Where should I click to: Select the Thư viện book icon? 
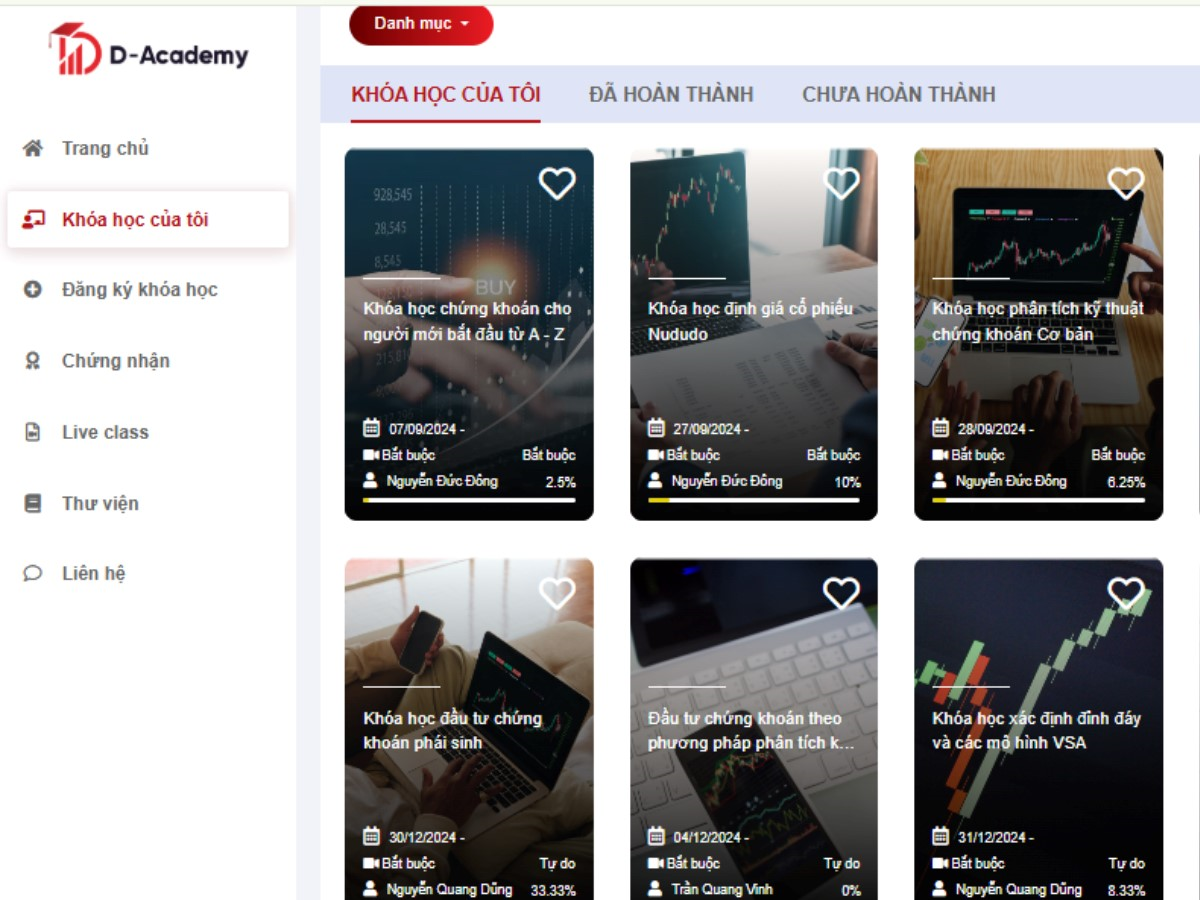[33, 503]
